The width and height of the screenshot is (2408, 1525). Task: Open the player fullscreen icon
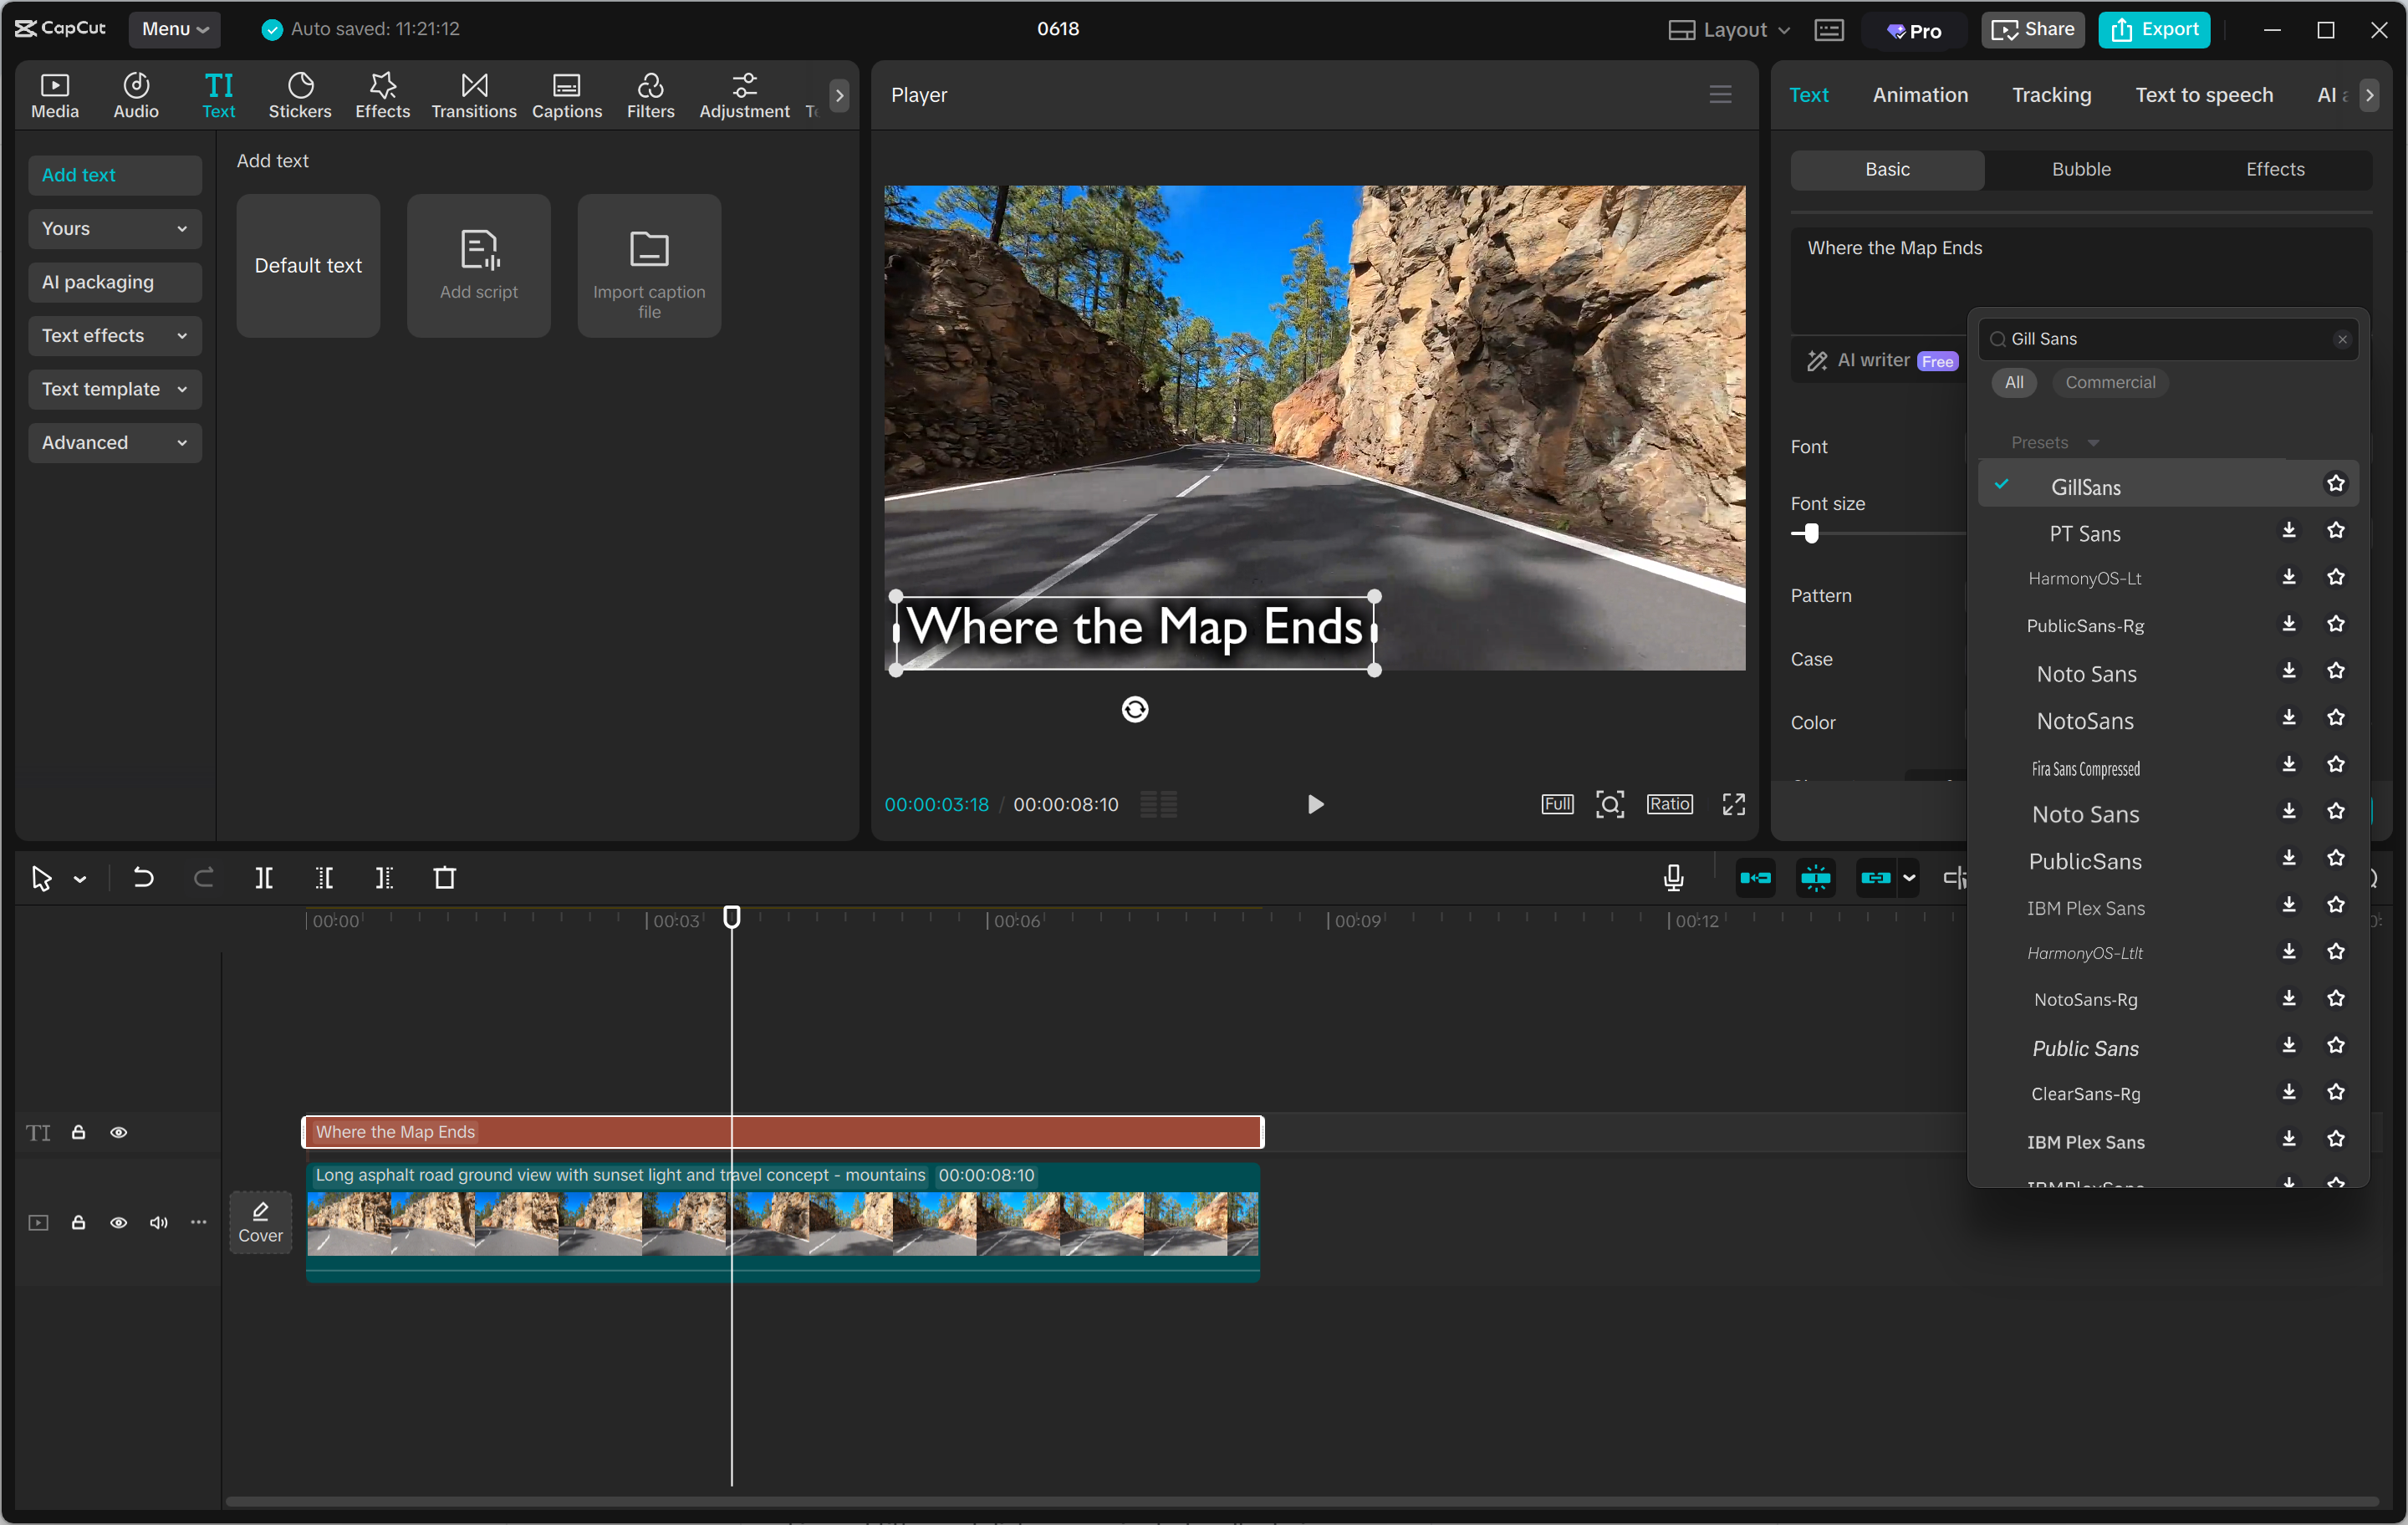click(x=1733, y=804)
